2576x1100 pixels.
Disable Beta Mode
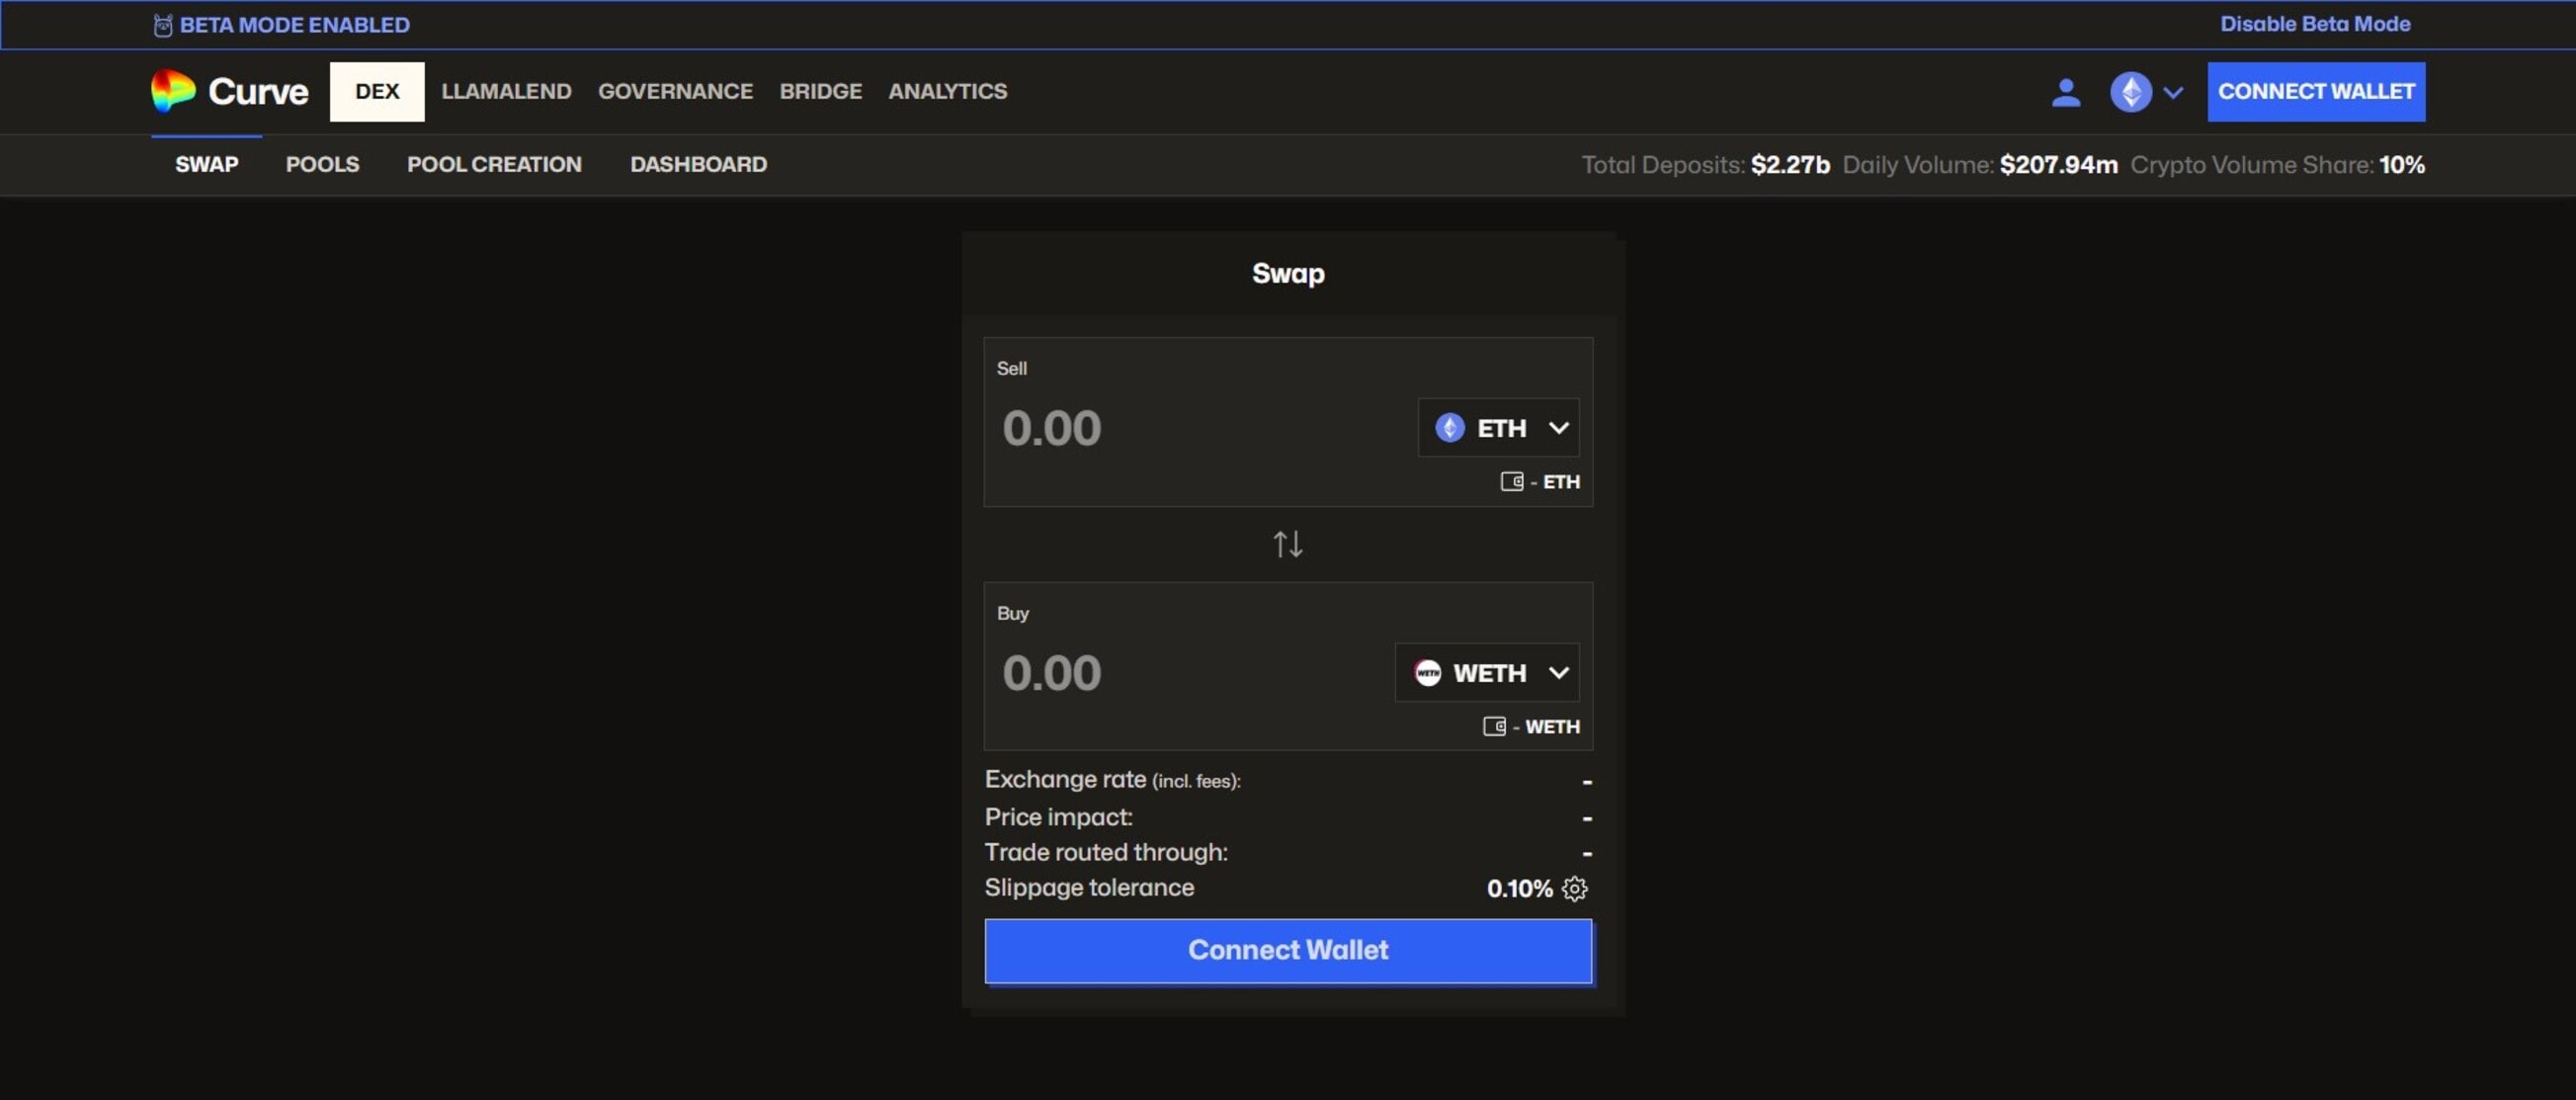(x=2315, y=23)
